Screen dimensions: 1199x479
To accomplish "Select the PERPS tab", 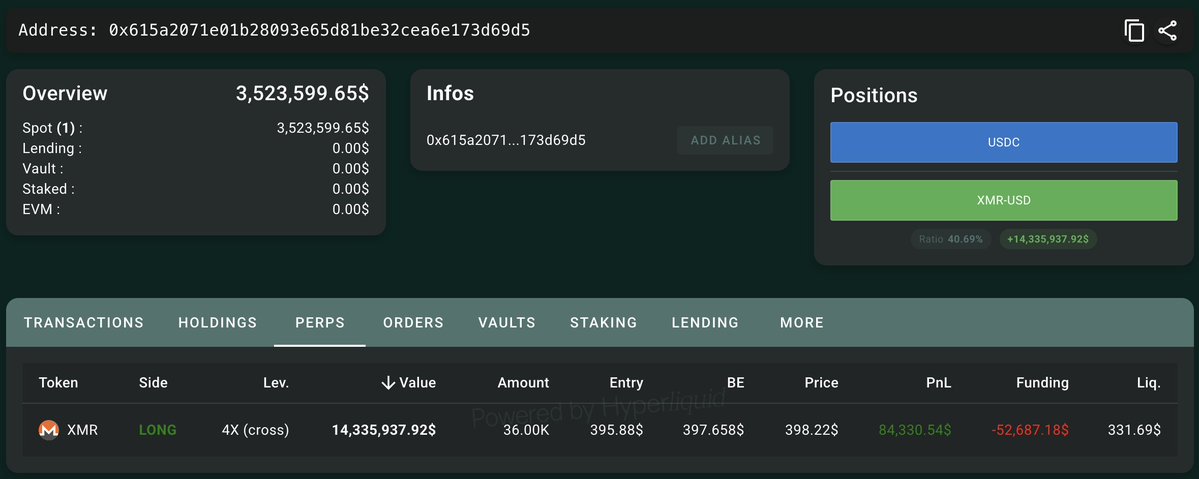I will point(320,322).
